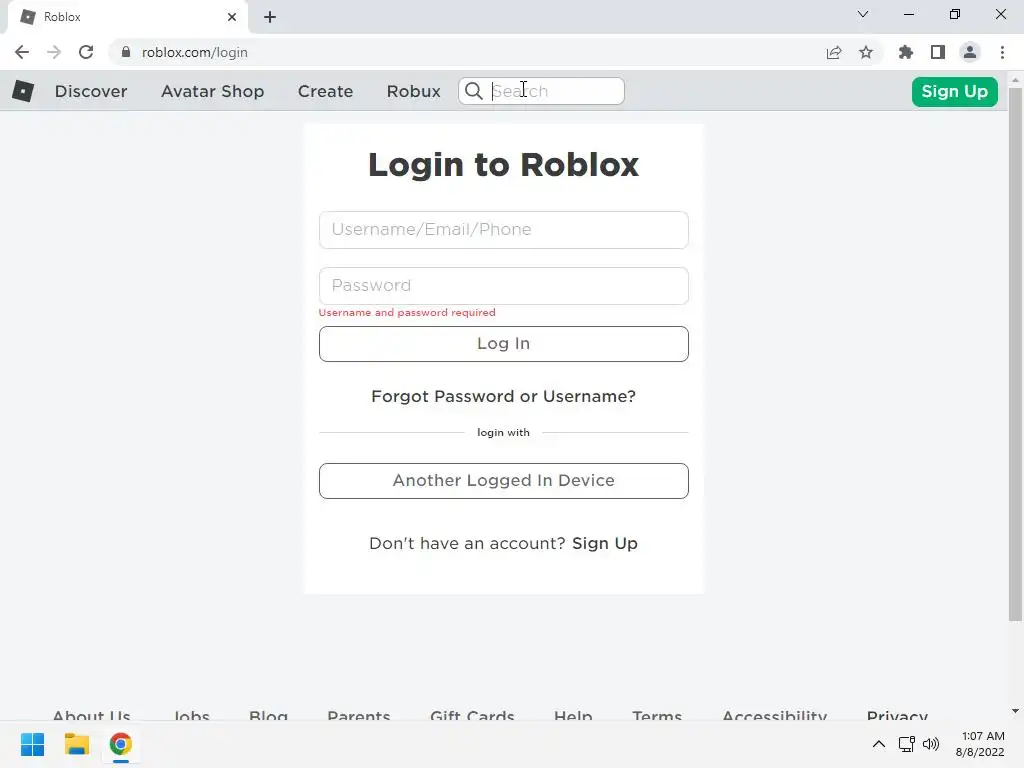
Task: Click the 'login with' divider label
Action: coord(504,432)
